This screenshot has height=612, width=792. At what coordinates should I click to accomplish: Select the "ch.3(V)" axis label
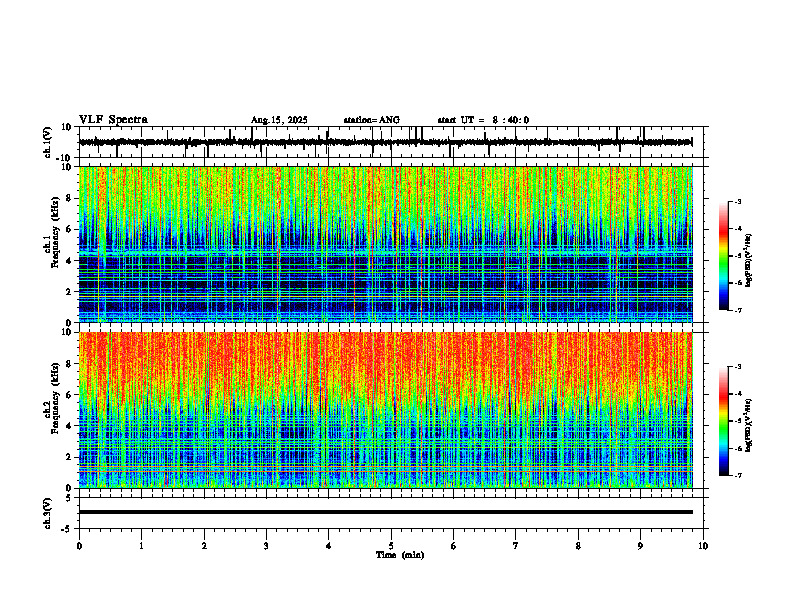point(48,514)
